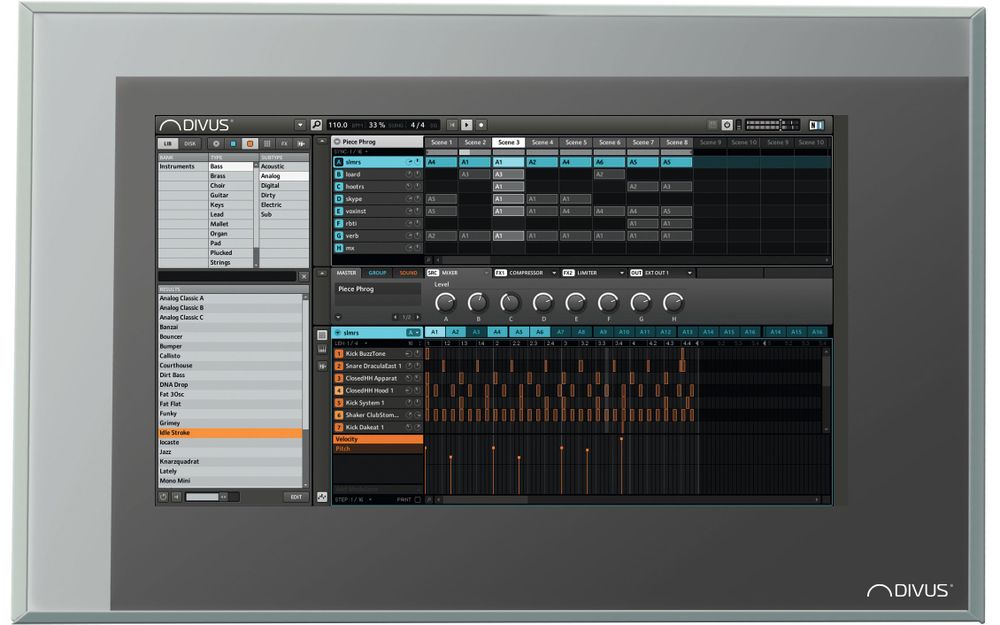
Task: Collapse the control area arrow beside MASTER
Action: point(322,273)
